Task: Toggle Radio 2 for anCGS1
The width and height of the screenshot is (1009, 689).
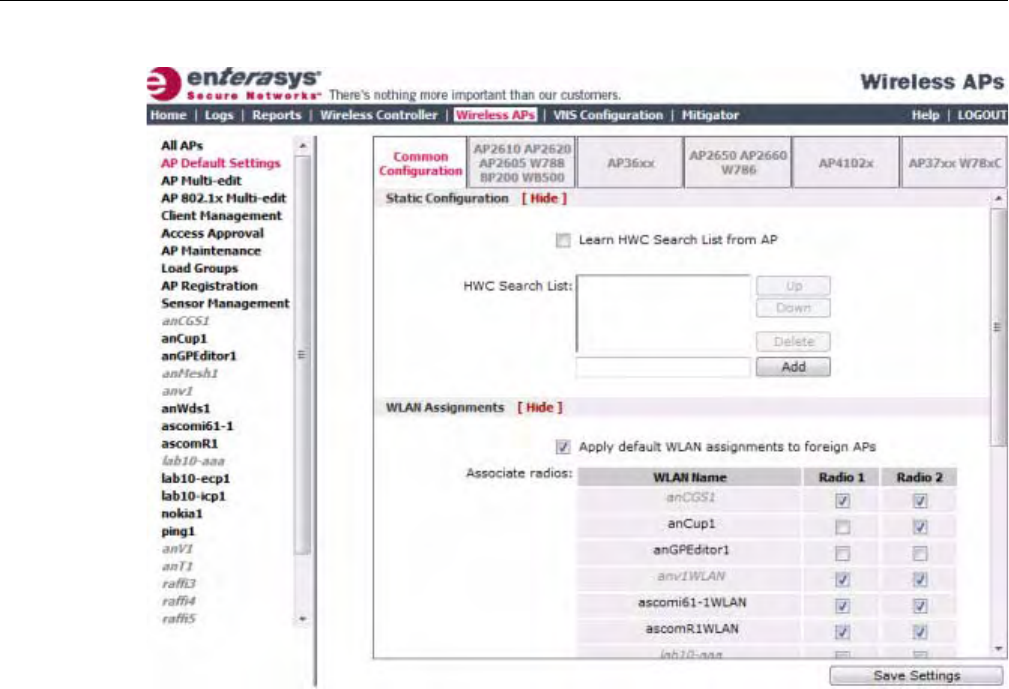Action: click(920, 501)
